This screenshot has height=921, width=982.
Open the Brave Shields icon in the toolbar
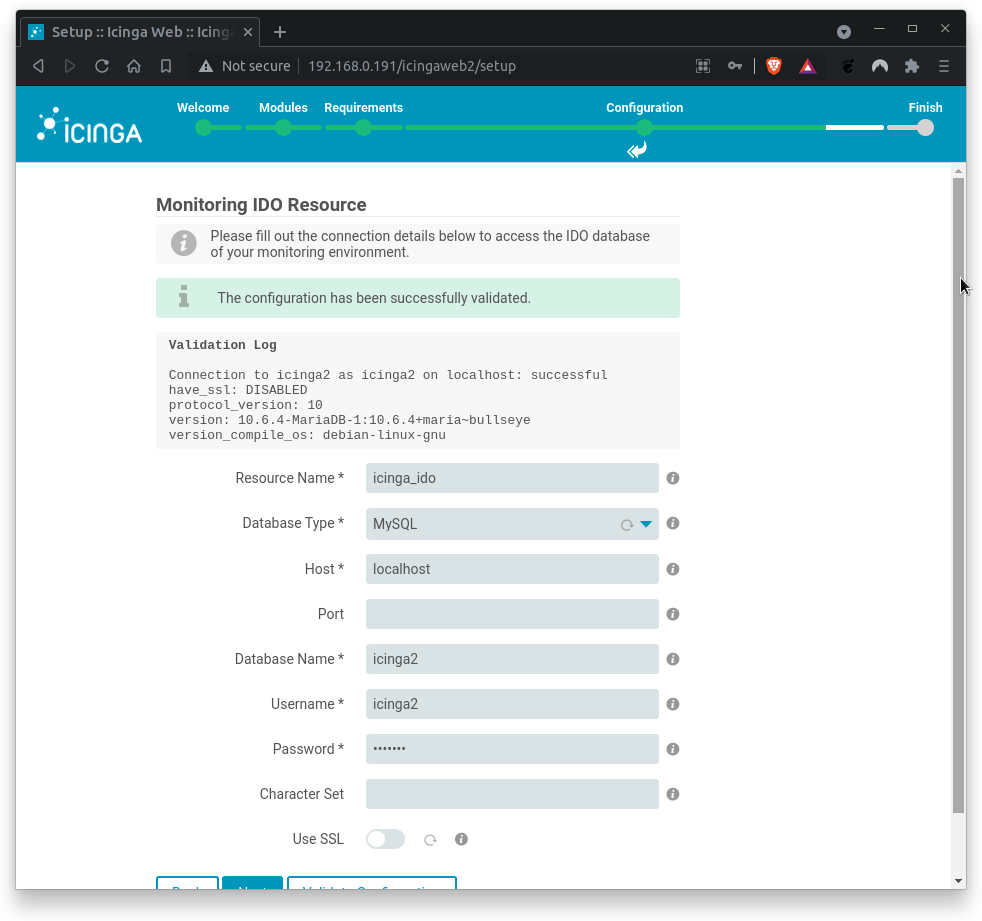click(x=773, y=66)
